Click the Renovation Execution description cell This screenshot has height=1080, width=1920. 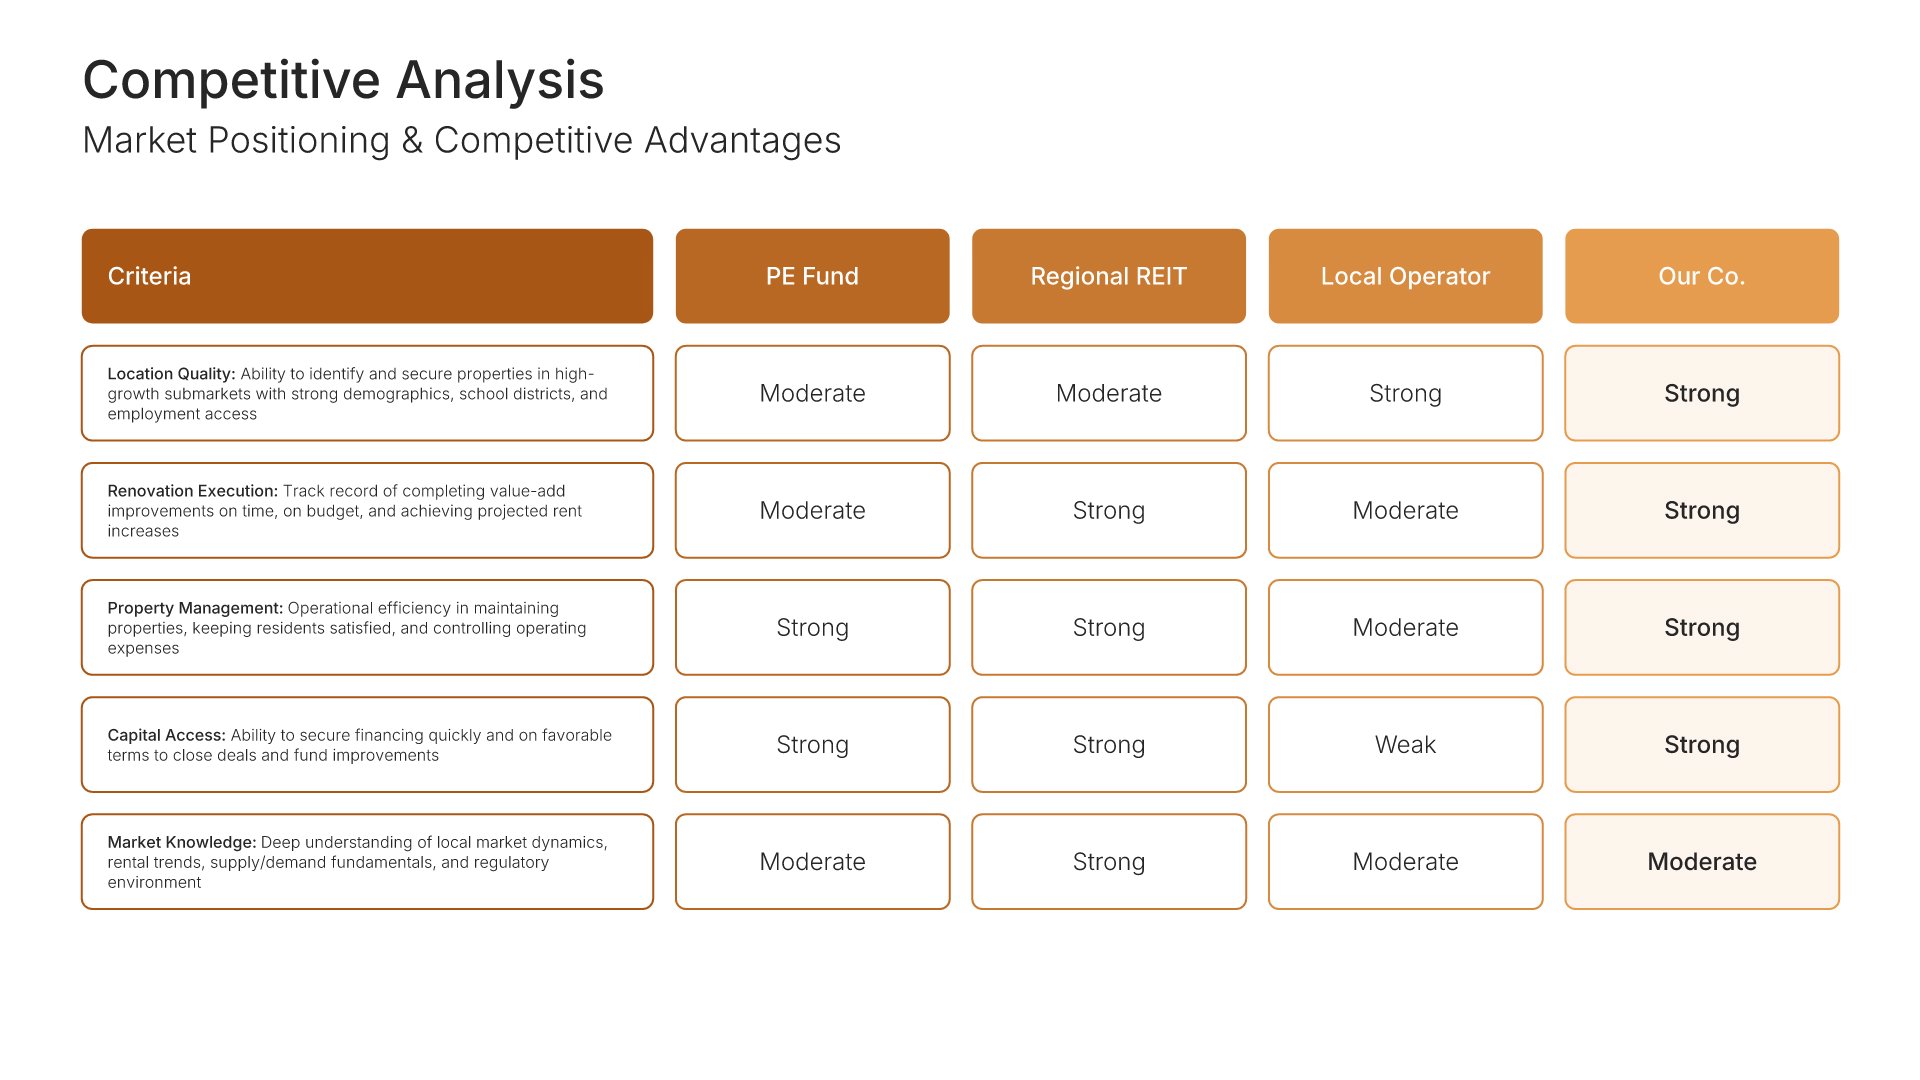point(367,510)
